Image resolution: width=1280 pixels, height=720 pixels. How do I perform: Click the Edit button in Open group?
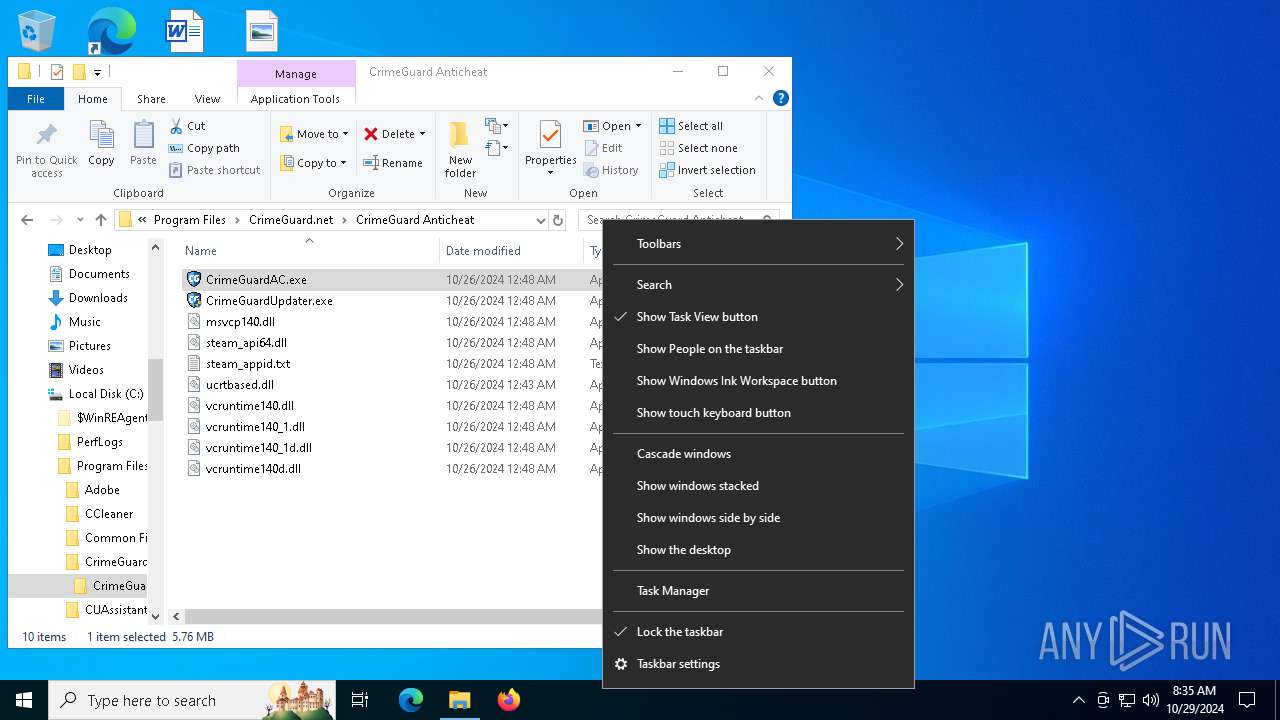coord(603,148)
